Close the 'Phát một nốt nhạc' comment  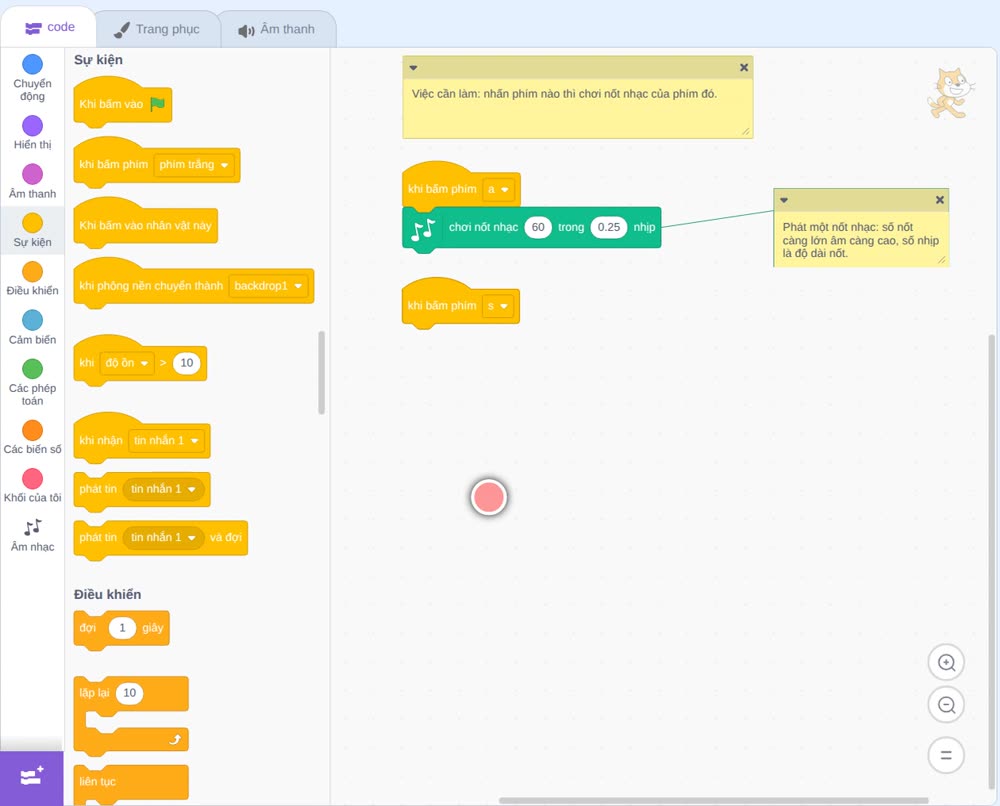[x=939, y=200]
